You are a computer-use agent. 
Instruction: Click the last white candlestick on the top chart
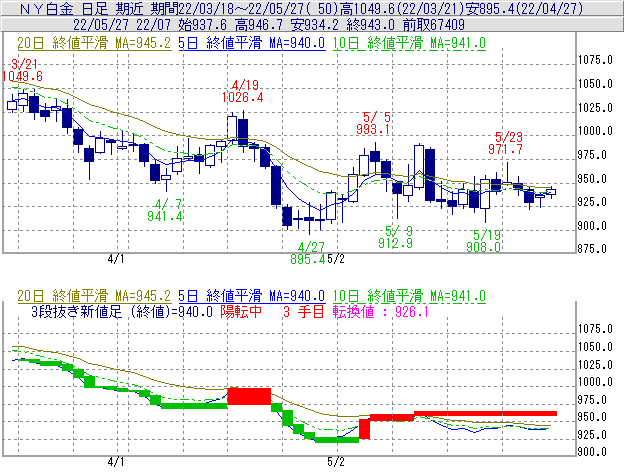(x=551, y=192)
